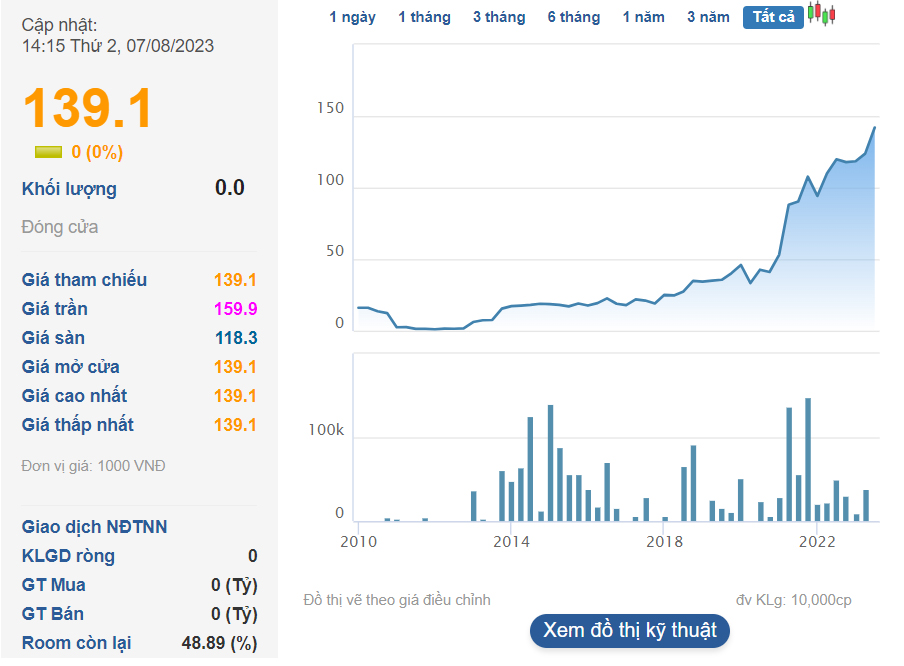Click the large 139.1 current price
Viewport: 904px width, 666px height.
click(x=88, y=108)
